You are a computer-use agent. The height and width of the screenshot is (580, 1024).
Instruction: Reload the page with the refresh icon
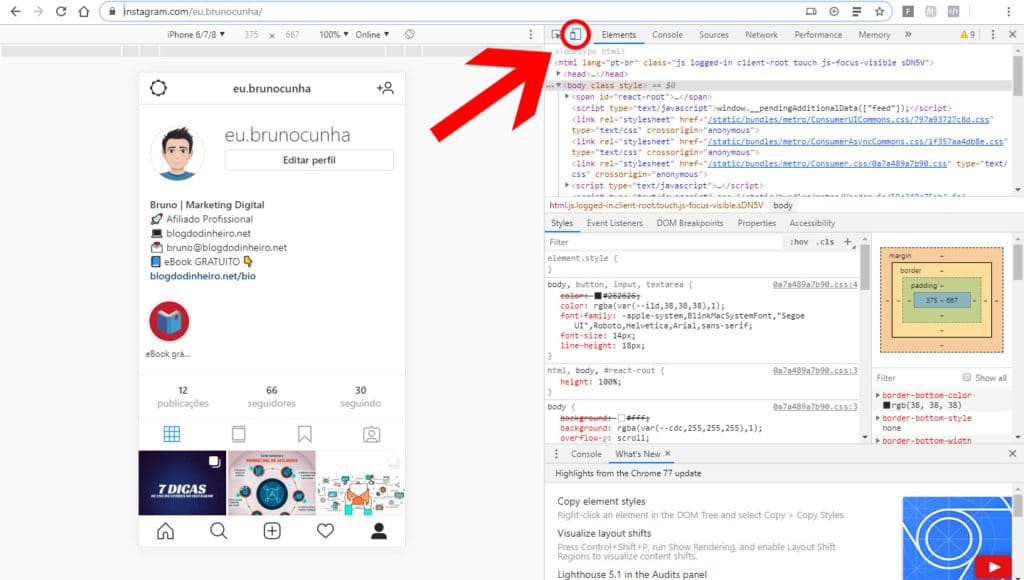tap(61, 12)
